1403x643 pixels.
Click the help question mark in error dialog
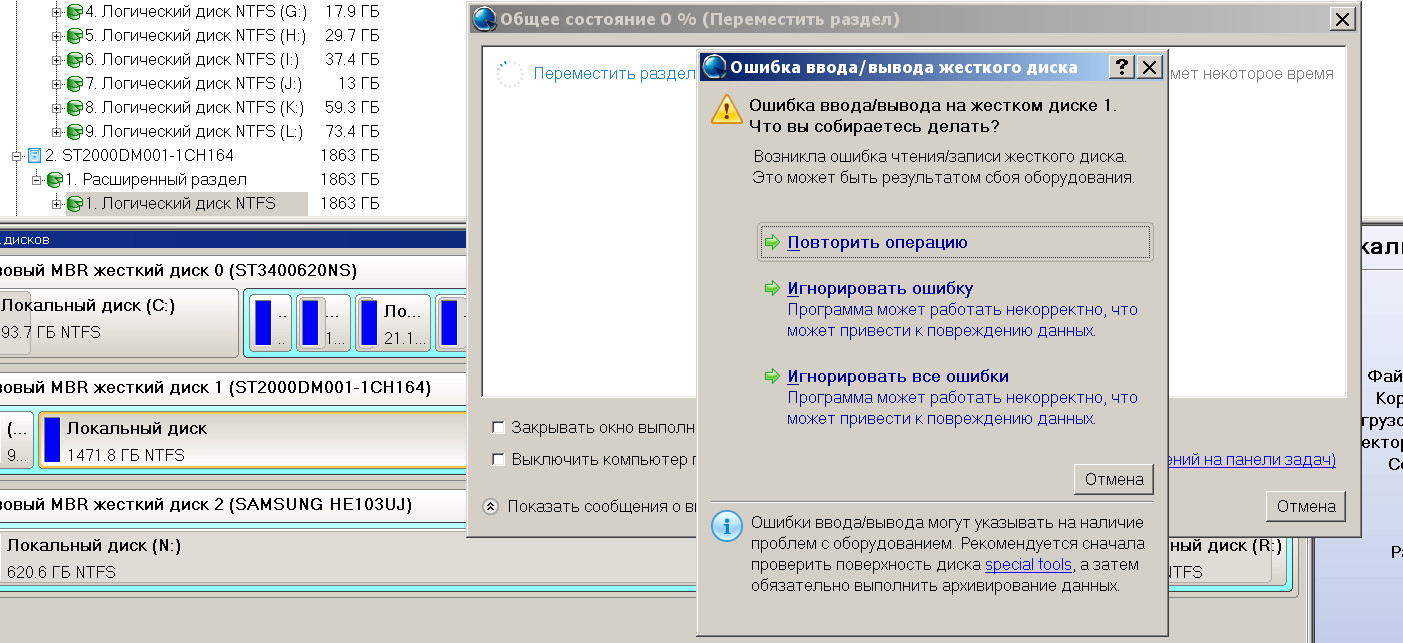(1122, 67)
